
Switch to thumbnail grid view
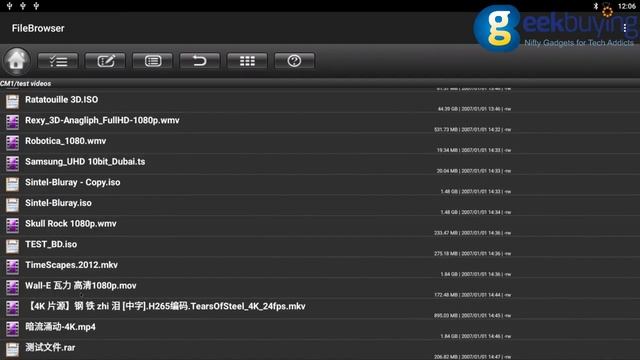coord(247,61)
